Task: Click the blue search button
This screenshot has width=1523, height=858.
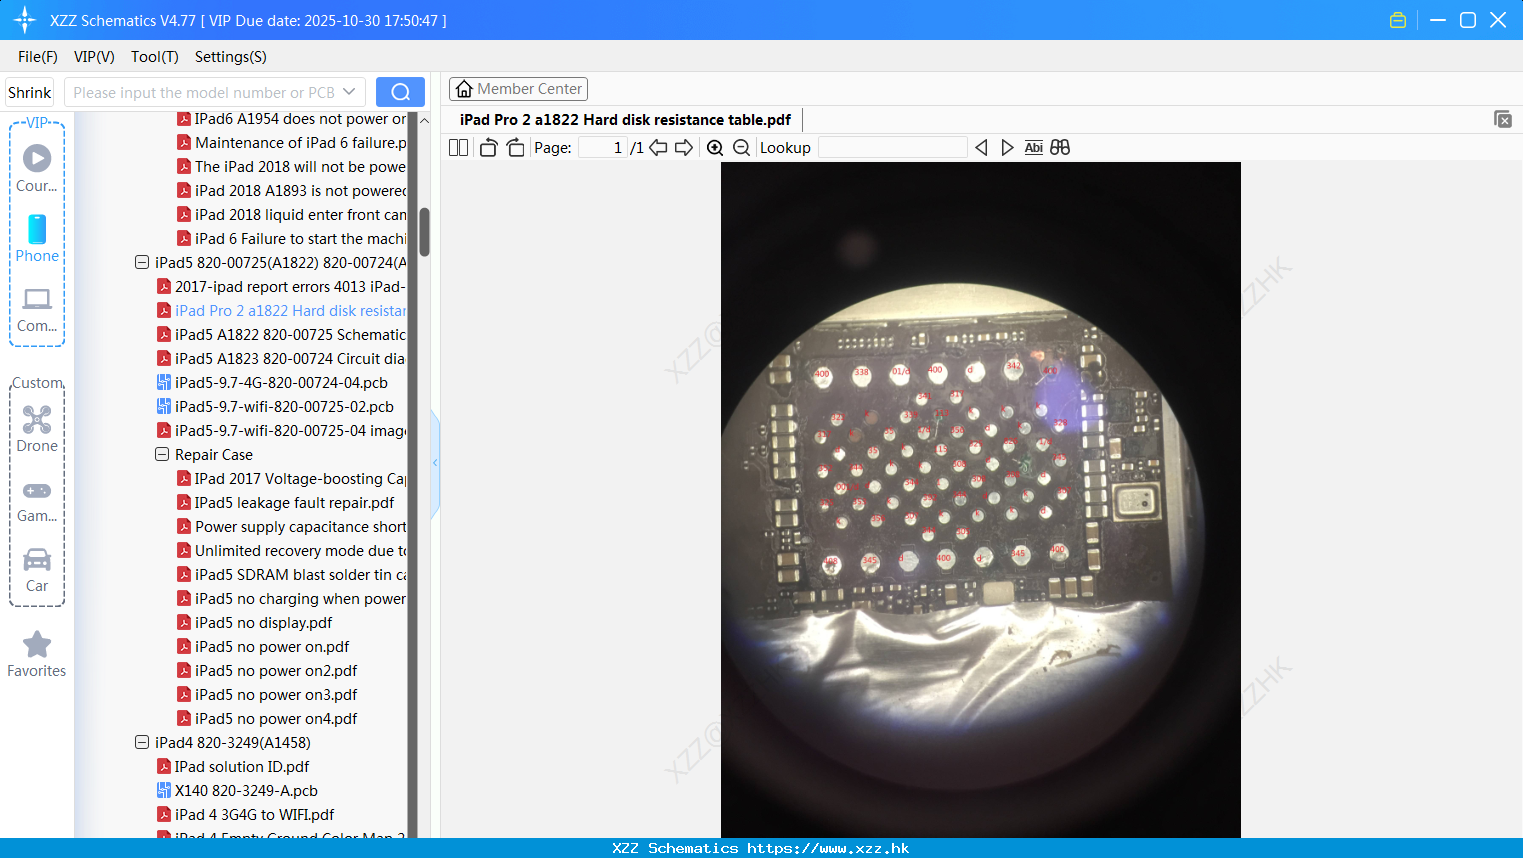Action: (400, 92)
